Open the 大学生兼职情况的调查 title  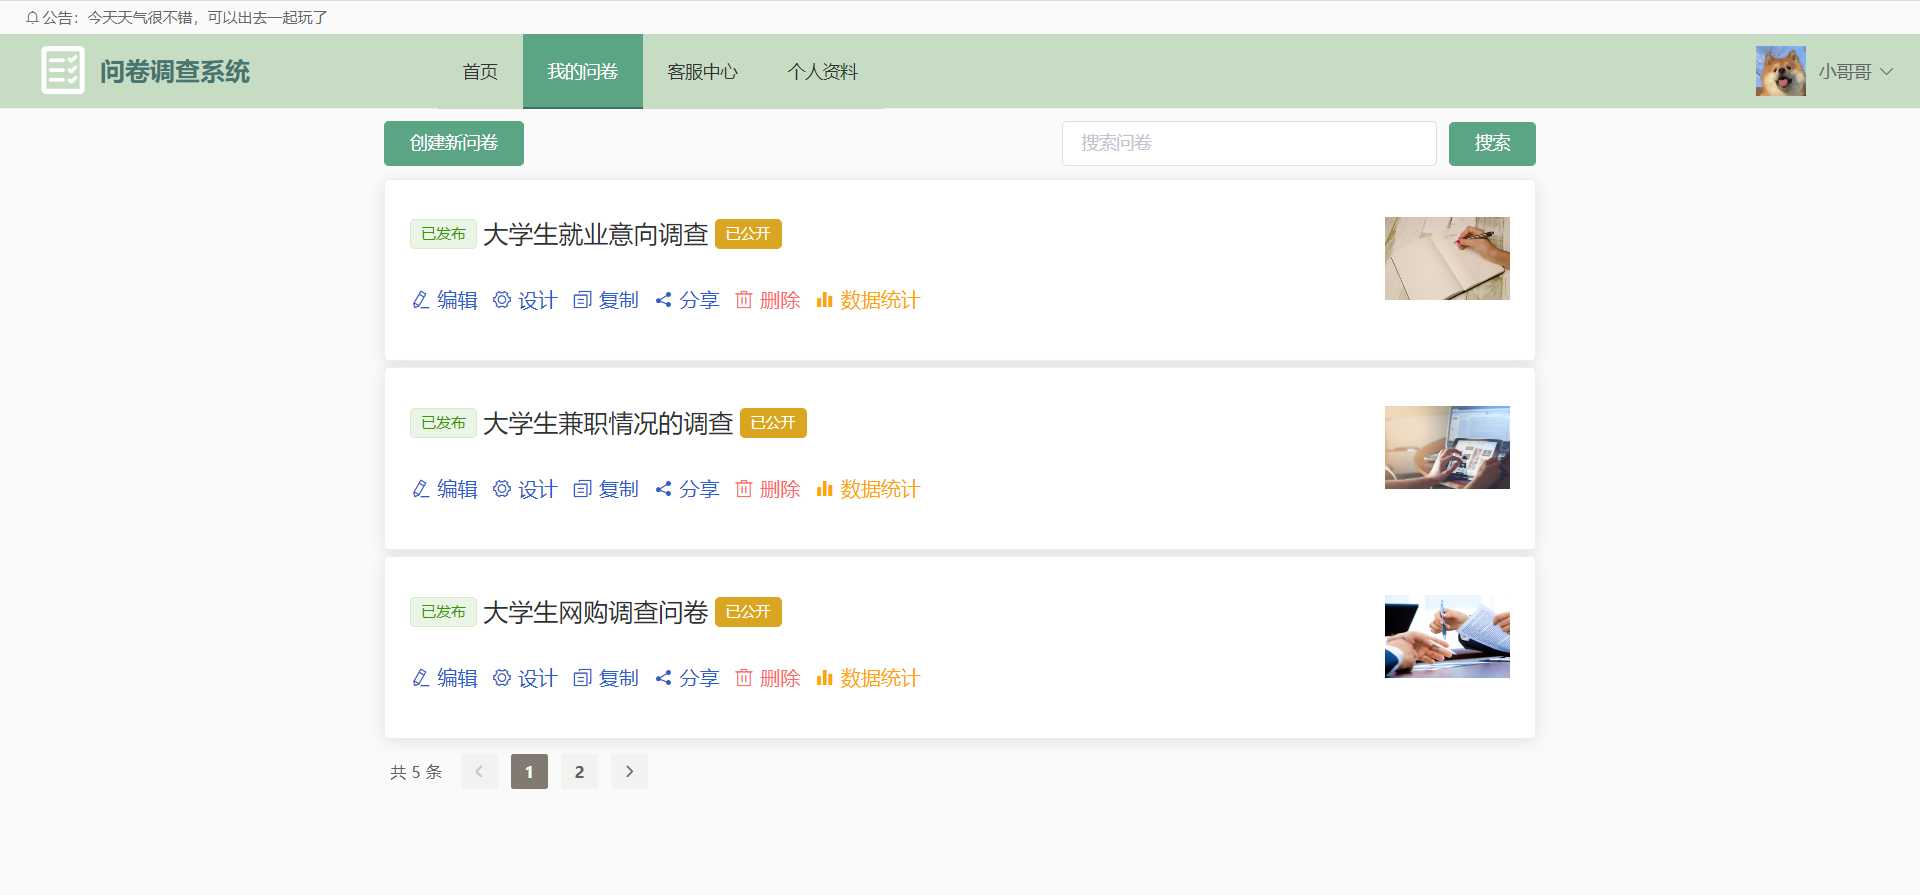click(x=608, y=423)
